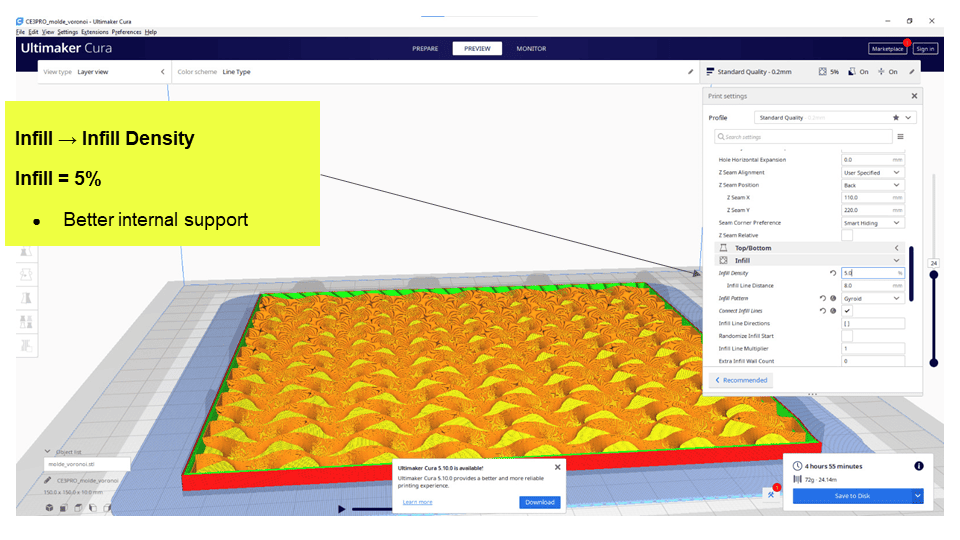The width and height of the screenshot is (960, 540).
Task: Click the star icon beside the profile
Action: coord(896,117)
